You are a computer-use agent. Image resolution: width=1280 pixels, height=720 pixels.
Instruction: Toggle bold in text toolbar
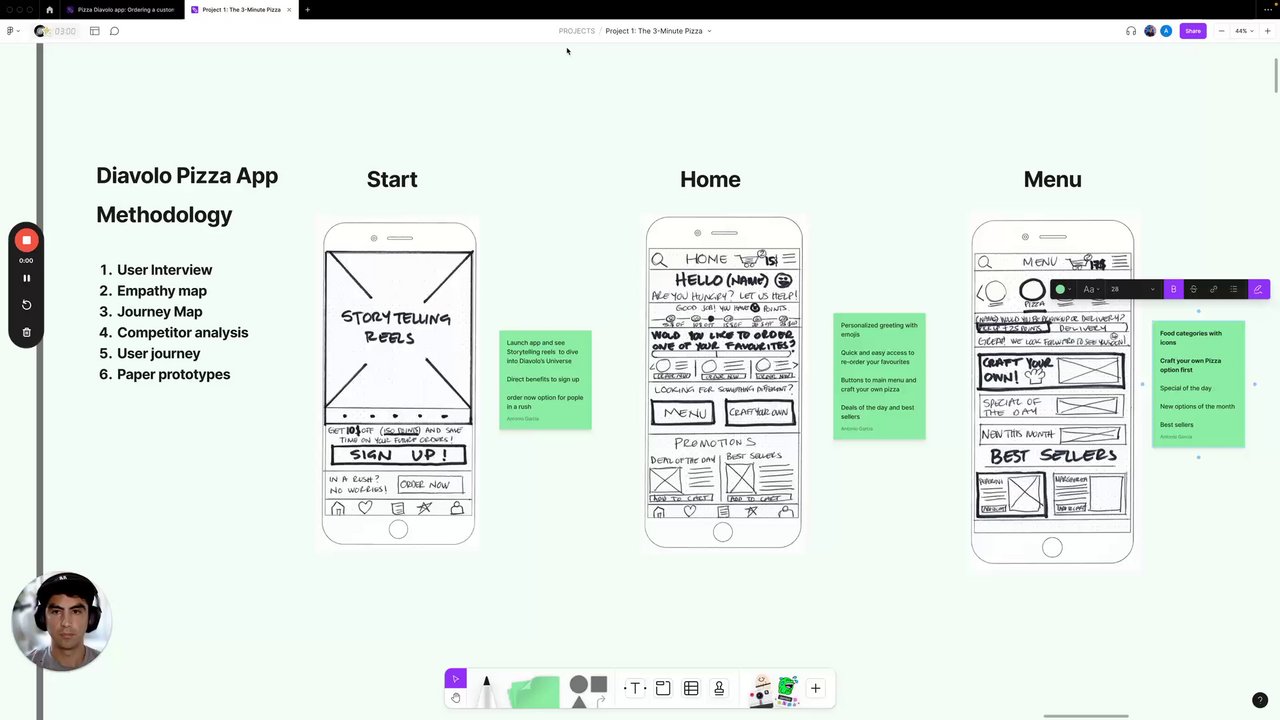(1173, 289)
